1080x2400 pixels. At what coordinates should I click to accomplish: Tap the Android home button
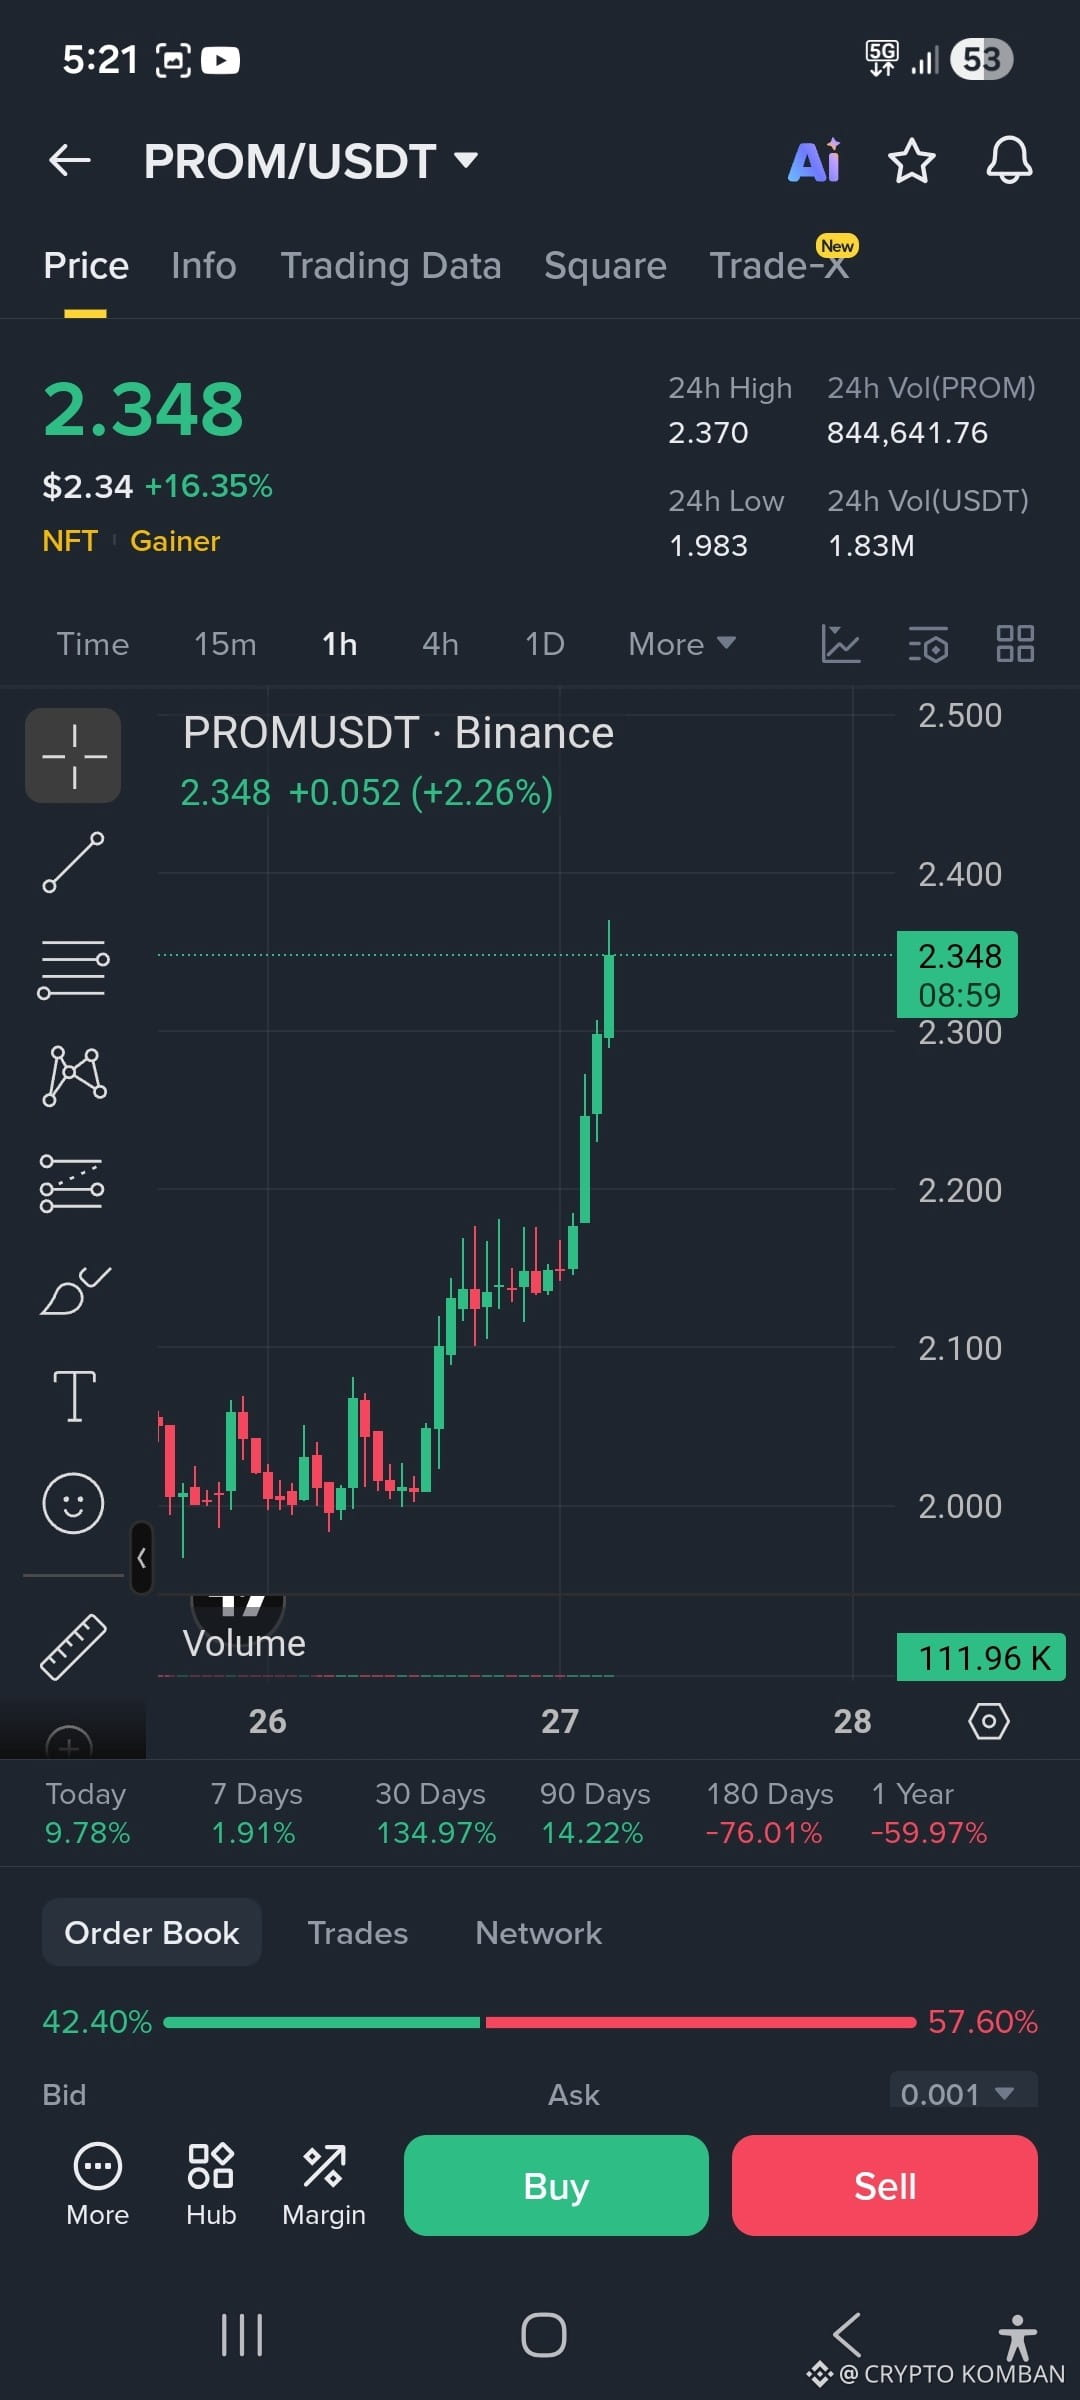tap(544, 2335)
